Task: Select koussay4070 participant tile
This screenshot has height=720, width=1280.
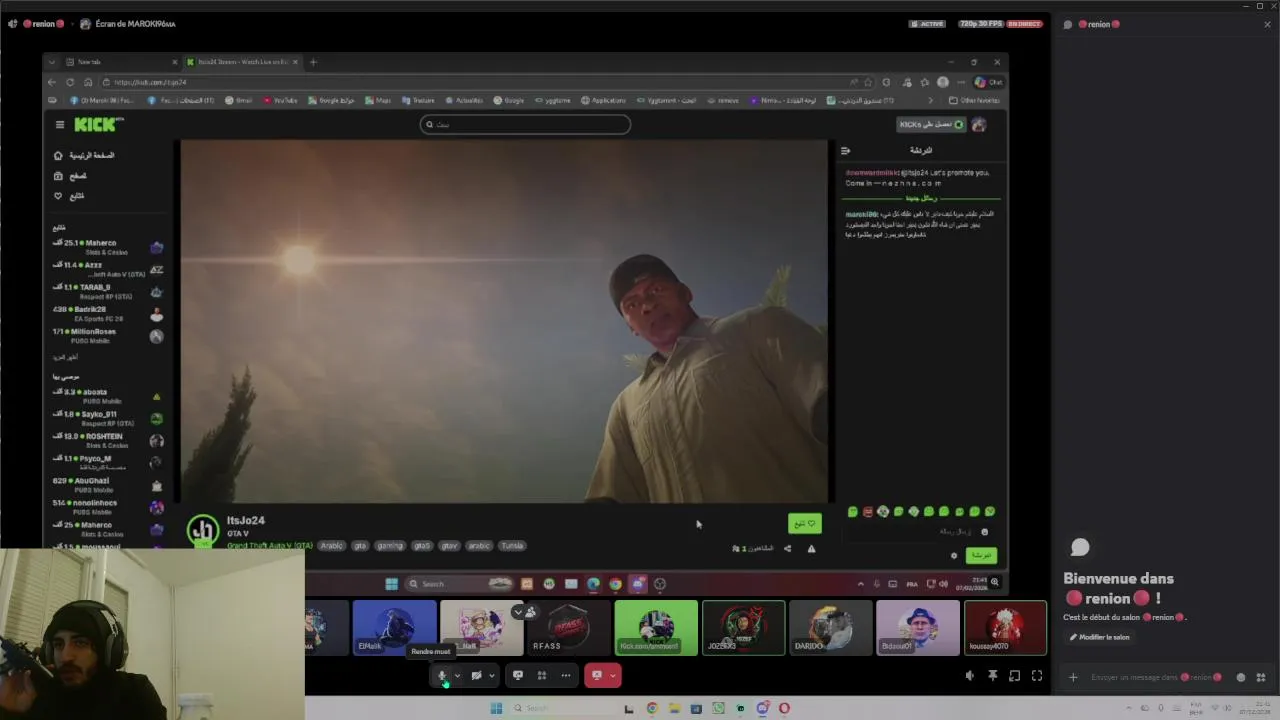Action: pyautogui.click(x=1005, y=627)
